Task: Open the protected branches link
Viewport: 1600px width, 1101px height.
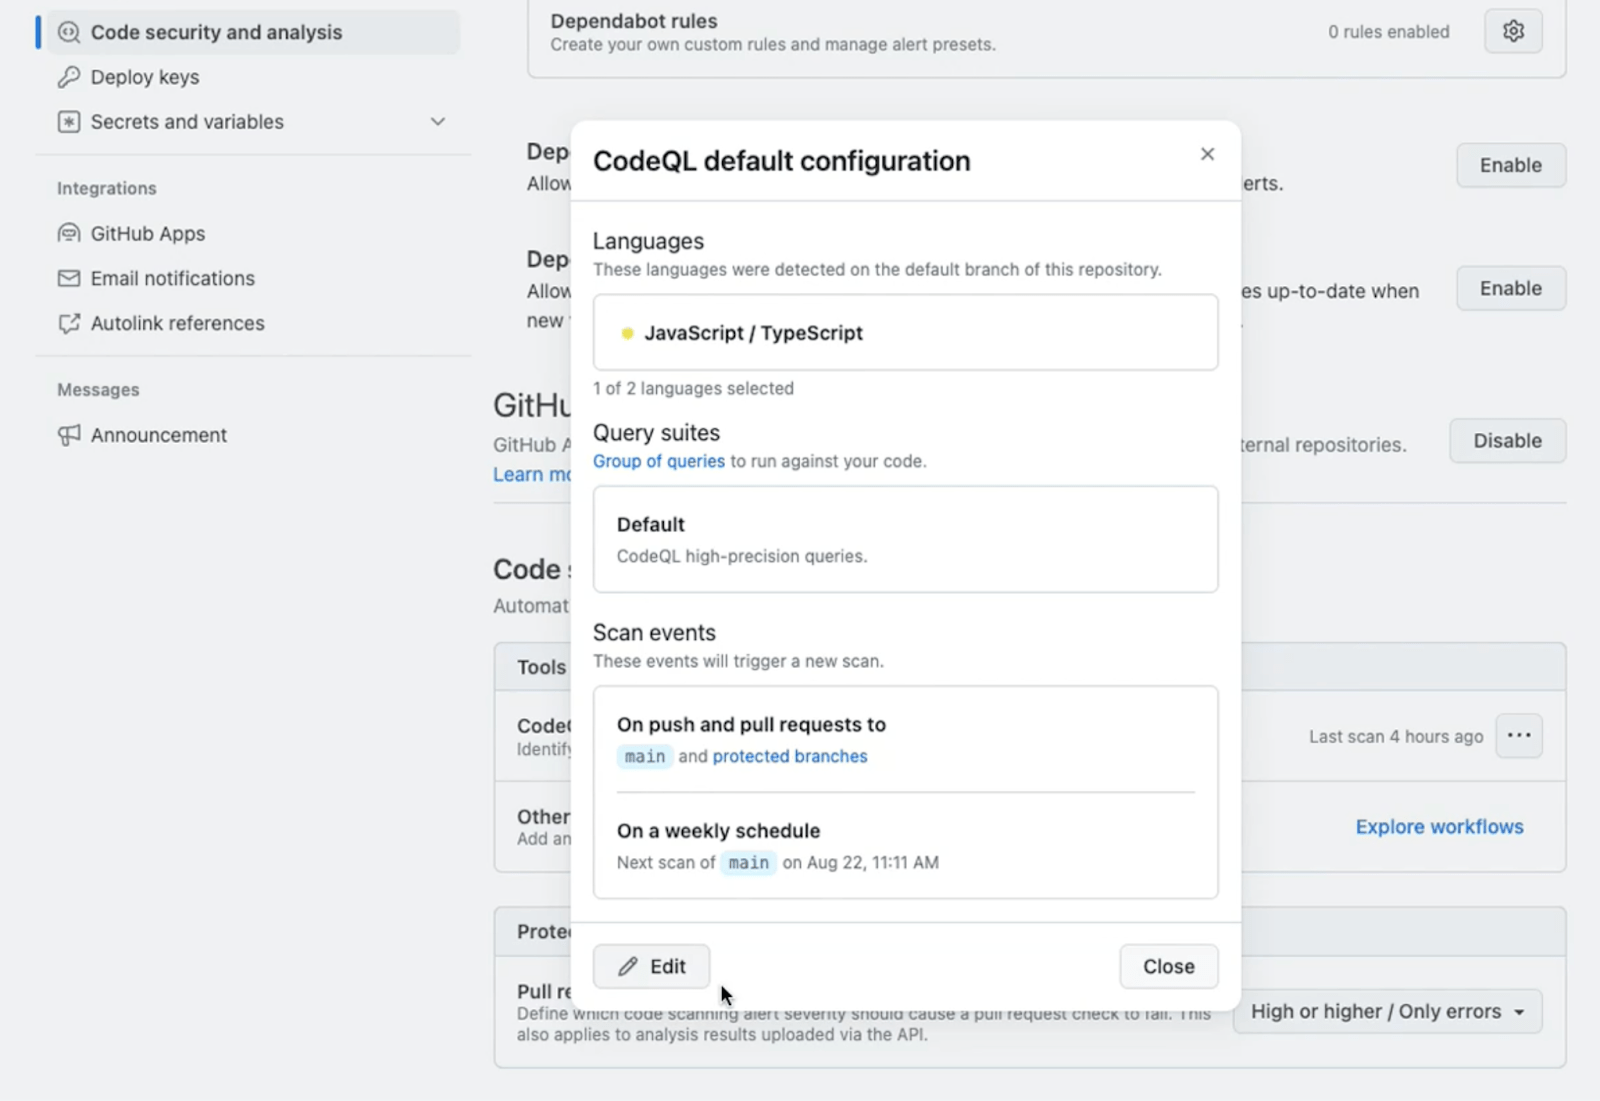Action: 789,756
